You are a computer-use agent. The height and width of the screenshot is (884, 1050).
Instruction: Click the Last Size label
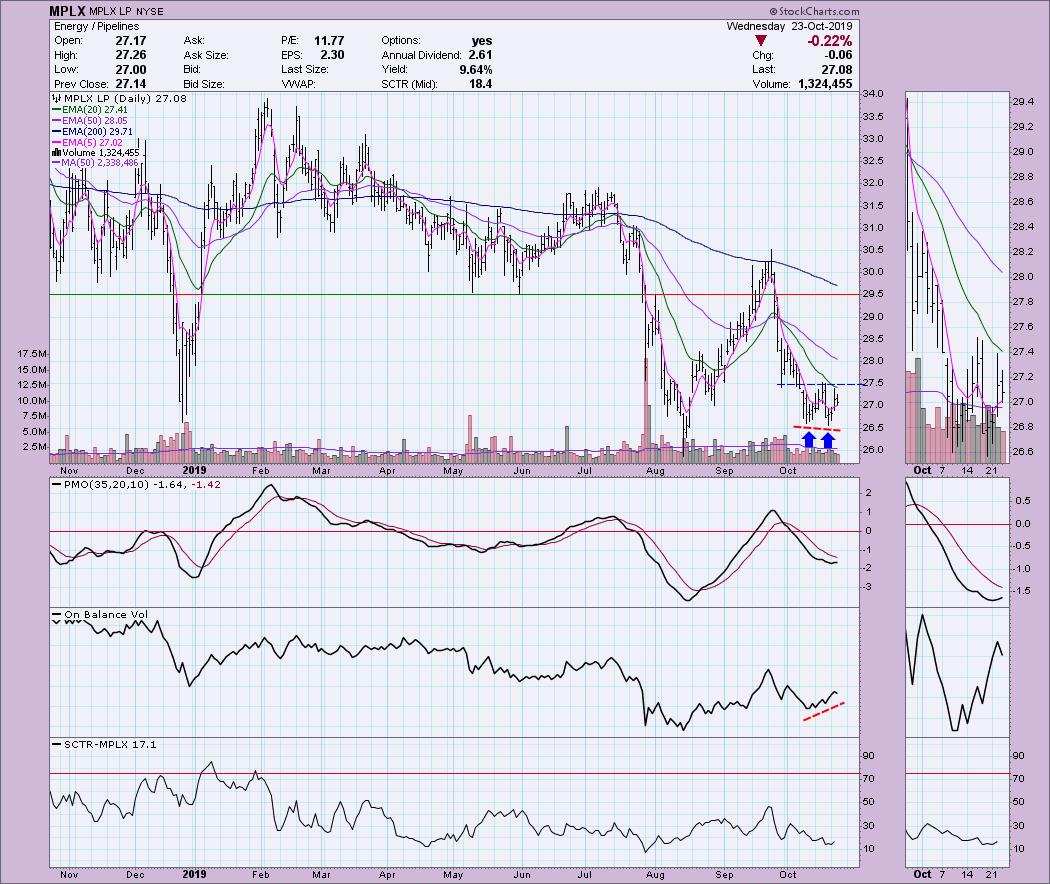305,70
